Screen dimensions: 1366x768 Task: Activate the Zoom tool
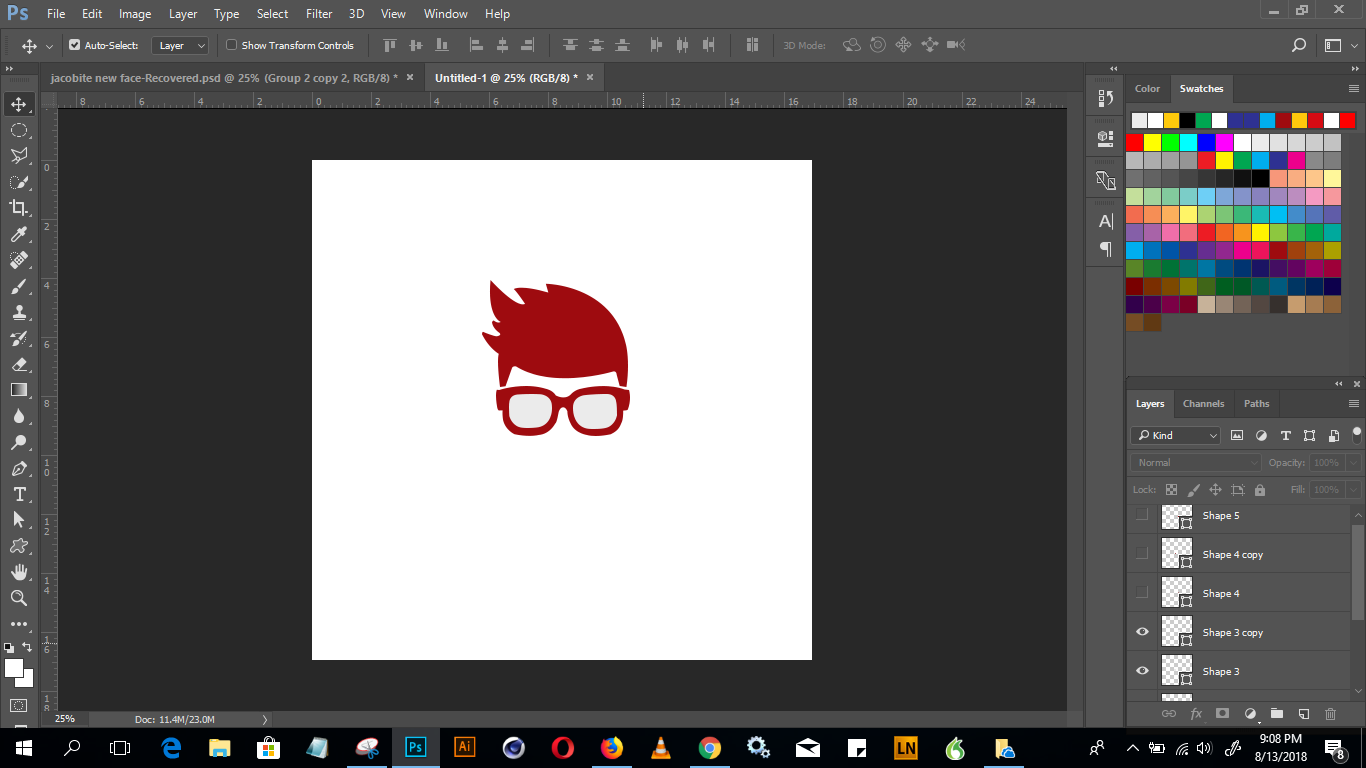(x=19, y=598)
